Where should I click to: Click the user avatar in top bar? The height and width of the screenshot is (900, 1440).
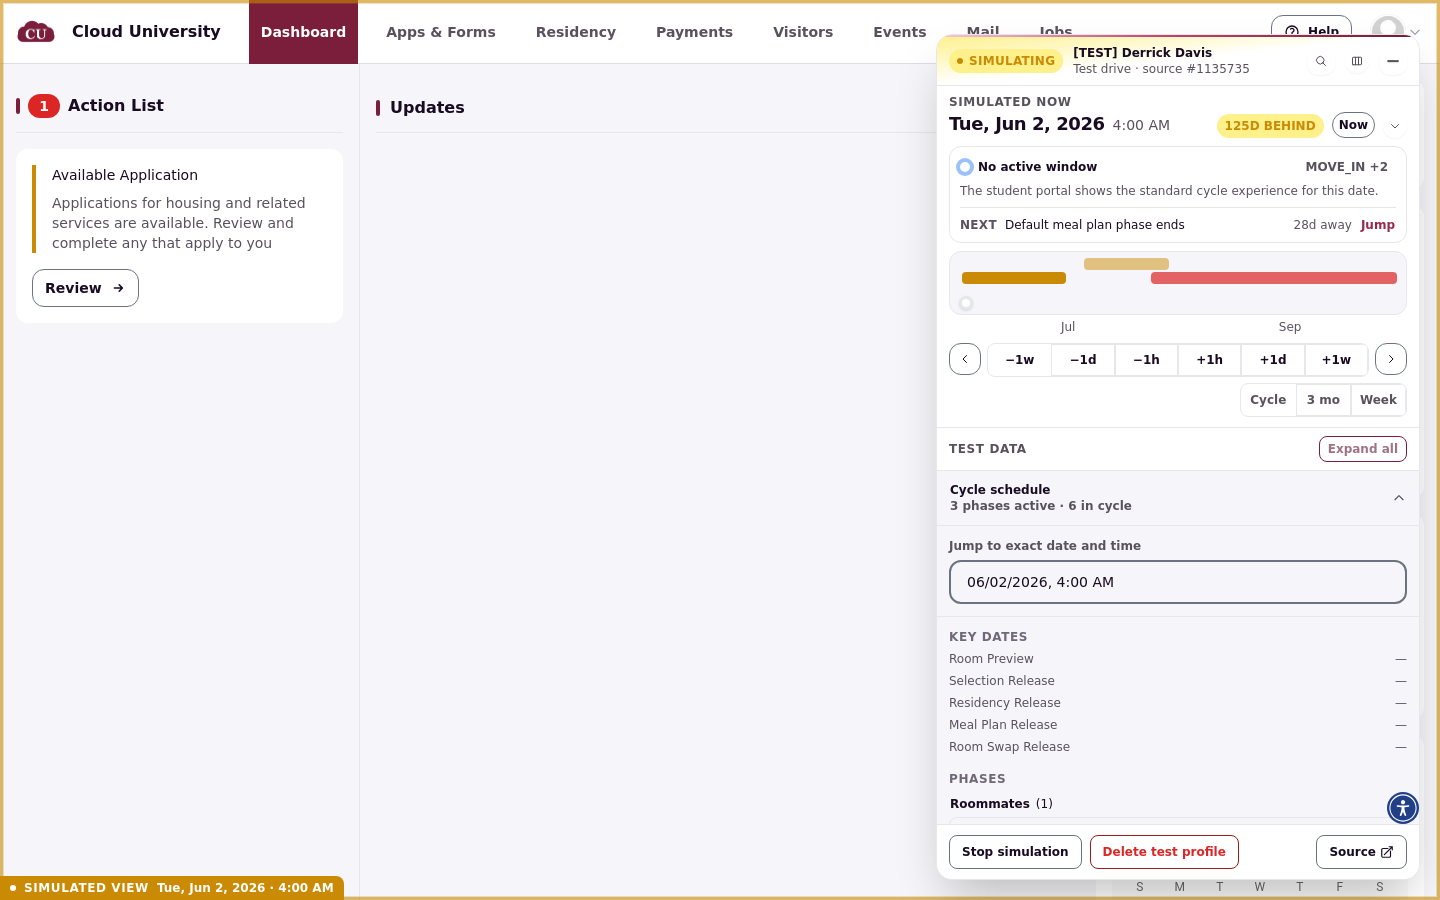click(1387, 30)
